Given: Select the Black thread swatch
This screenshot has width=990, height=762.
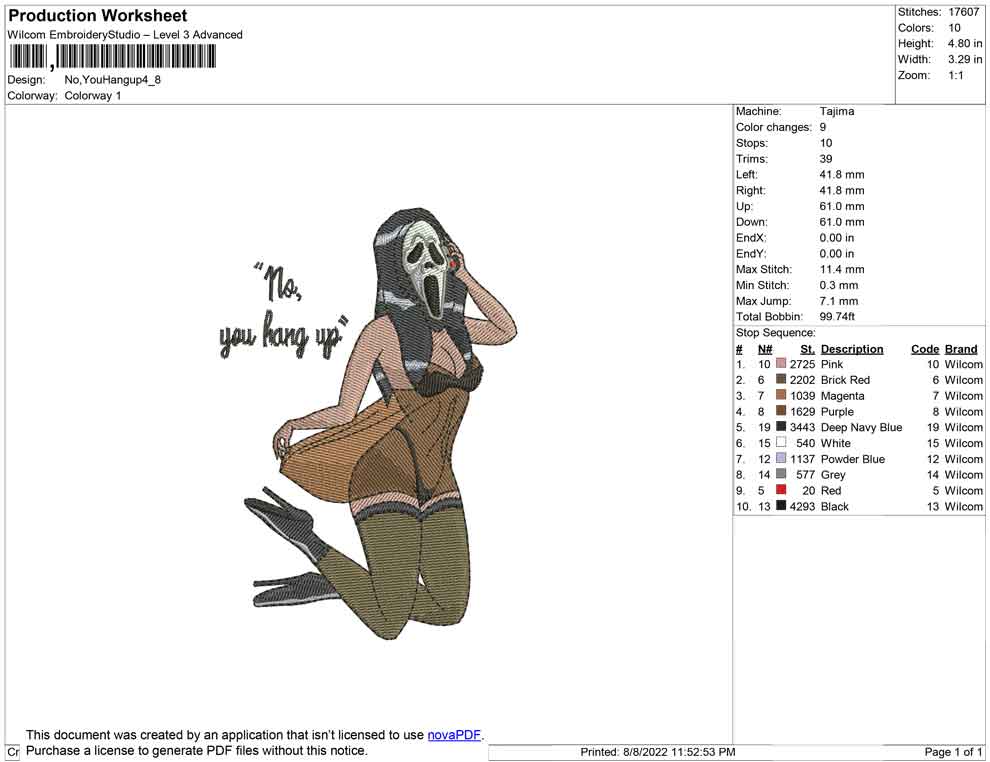Looking at the screenshot, I should point(781,506).
